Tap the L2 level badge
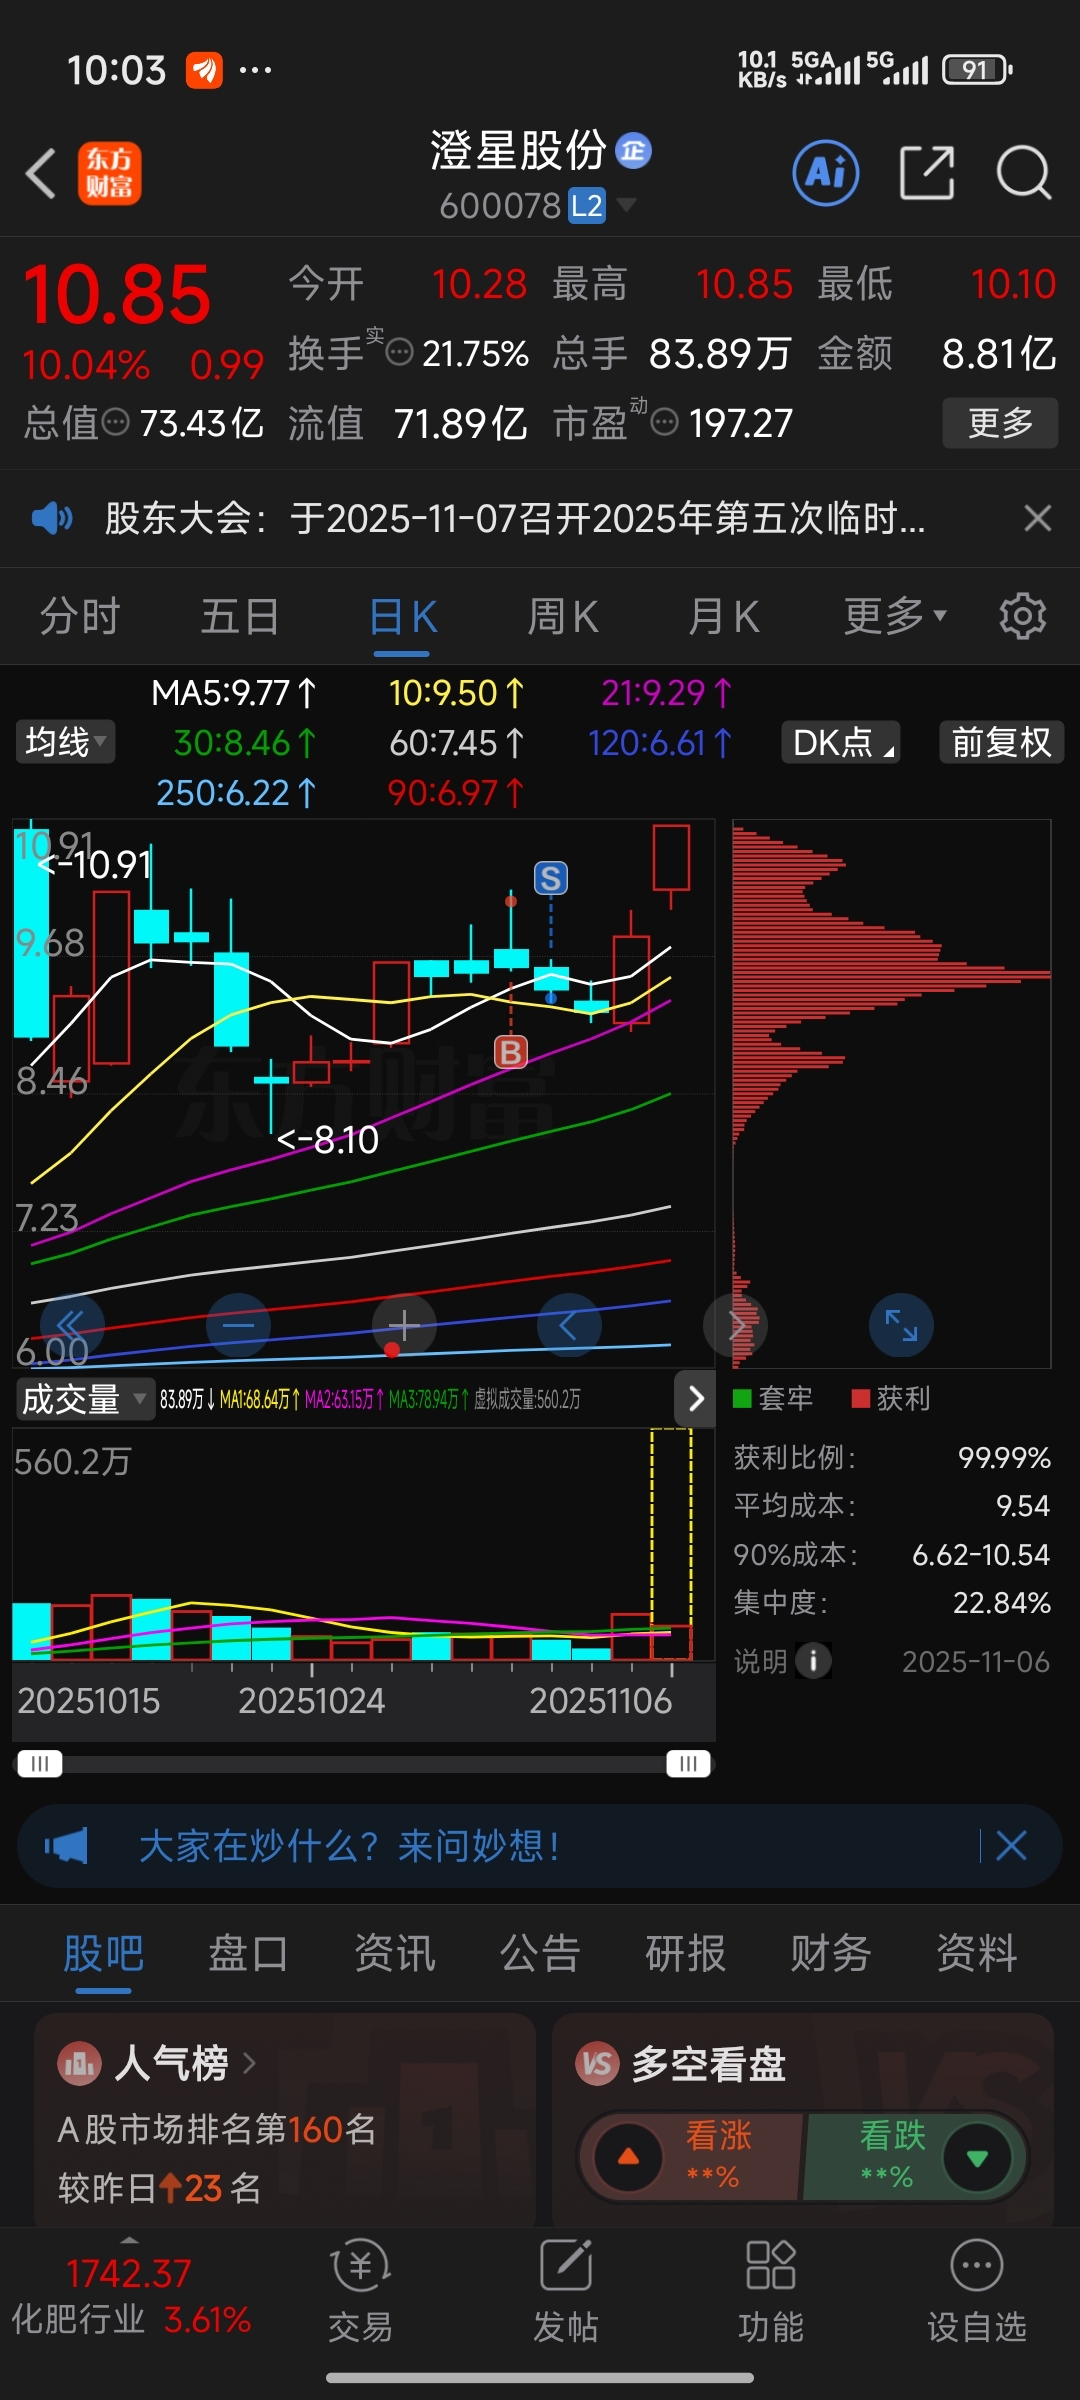1080x2400 pixels. pos(587,206)
